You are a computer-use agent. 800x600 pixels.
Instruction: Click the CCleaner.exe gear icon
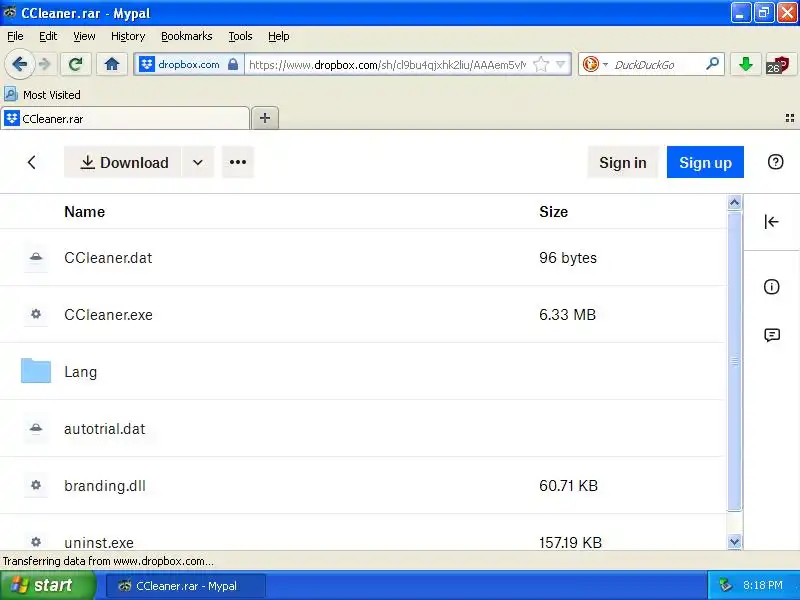click(36, 314)
